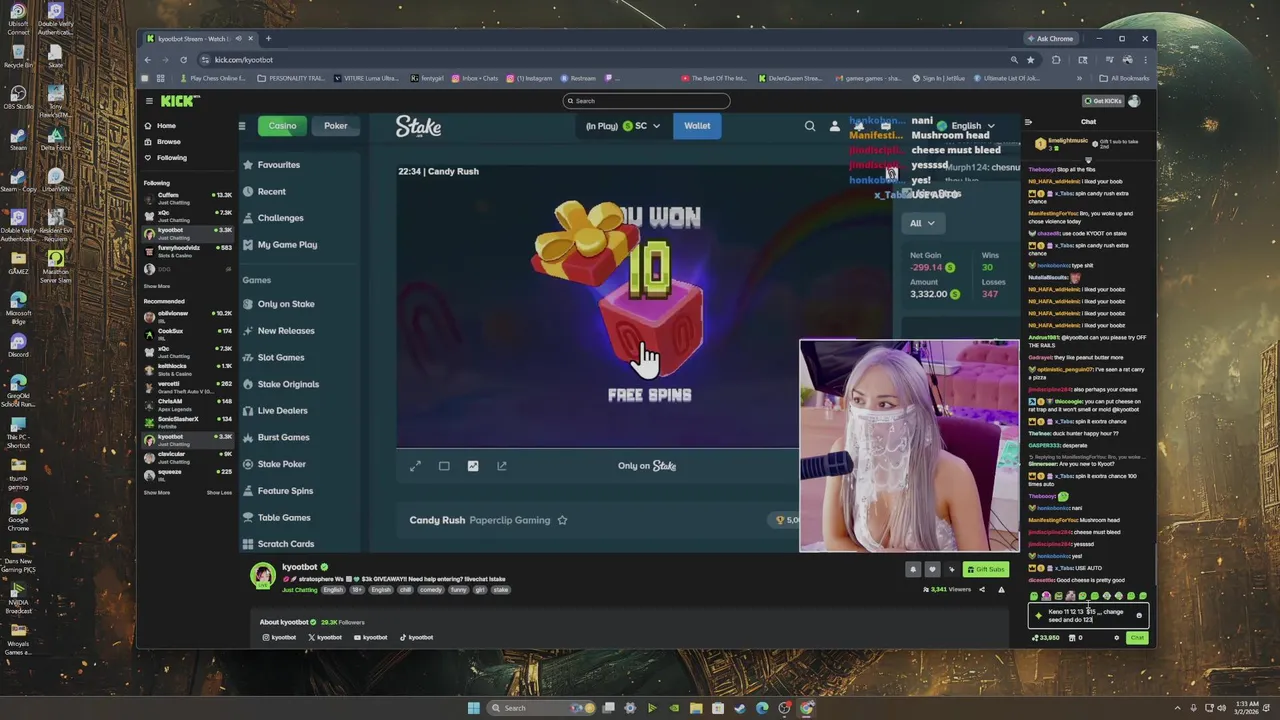Report stream with warning triangle icon
Viewport: 1280px width, 720px height.
(x=1001, y=590)
